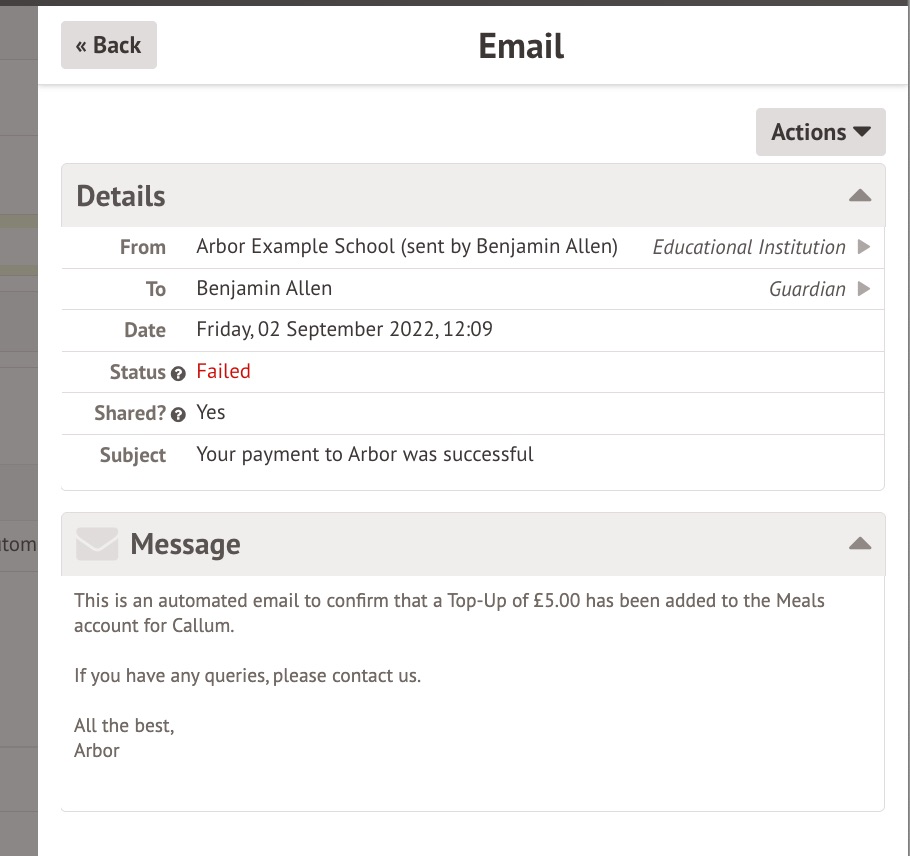Click the « Back button
The image size is (910, 856).
click(x=108, y=45)
